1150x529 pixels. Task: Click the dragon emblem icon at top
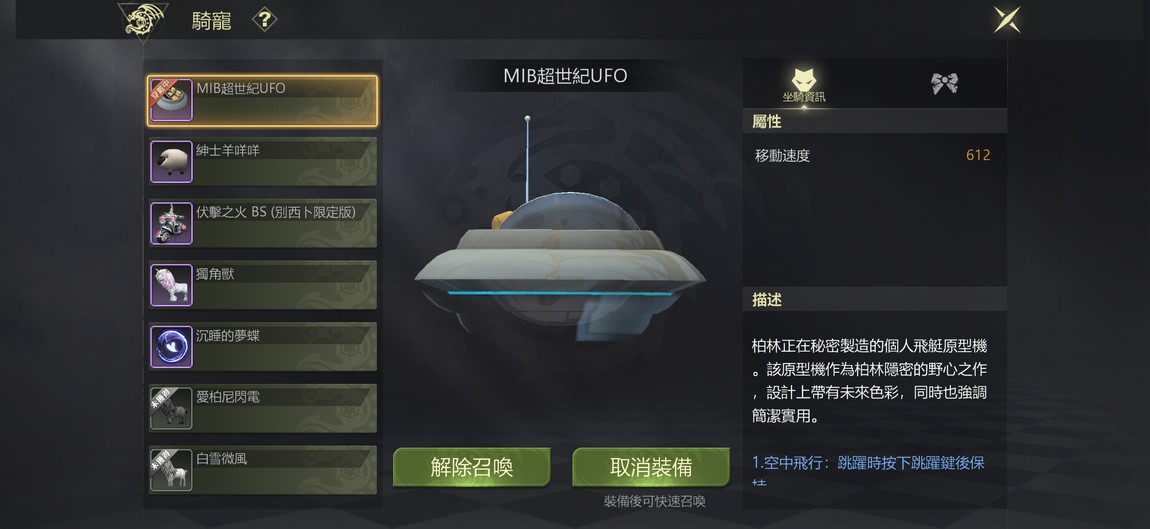[x=142, y=21]
